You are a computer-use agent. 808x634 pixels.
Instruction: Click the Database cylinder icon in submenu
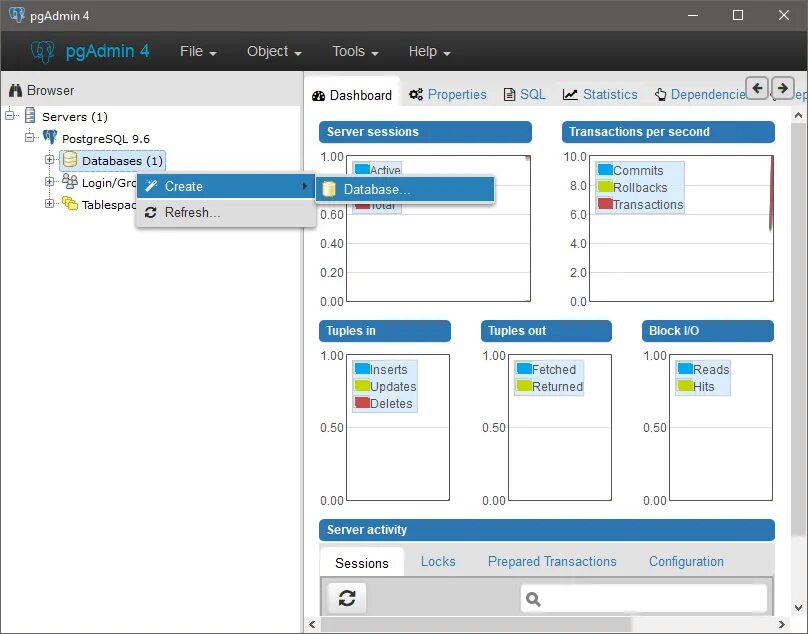coord(329,189)
